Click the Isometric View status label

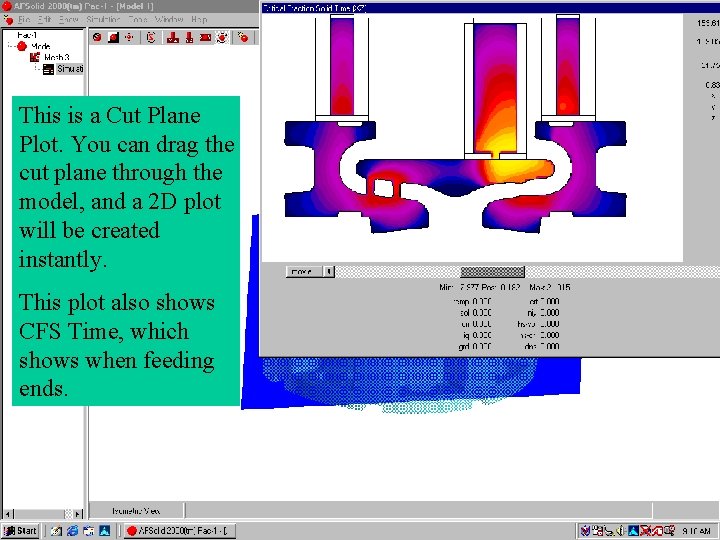136,511
